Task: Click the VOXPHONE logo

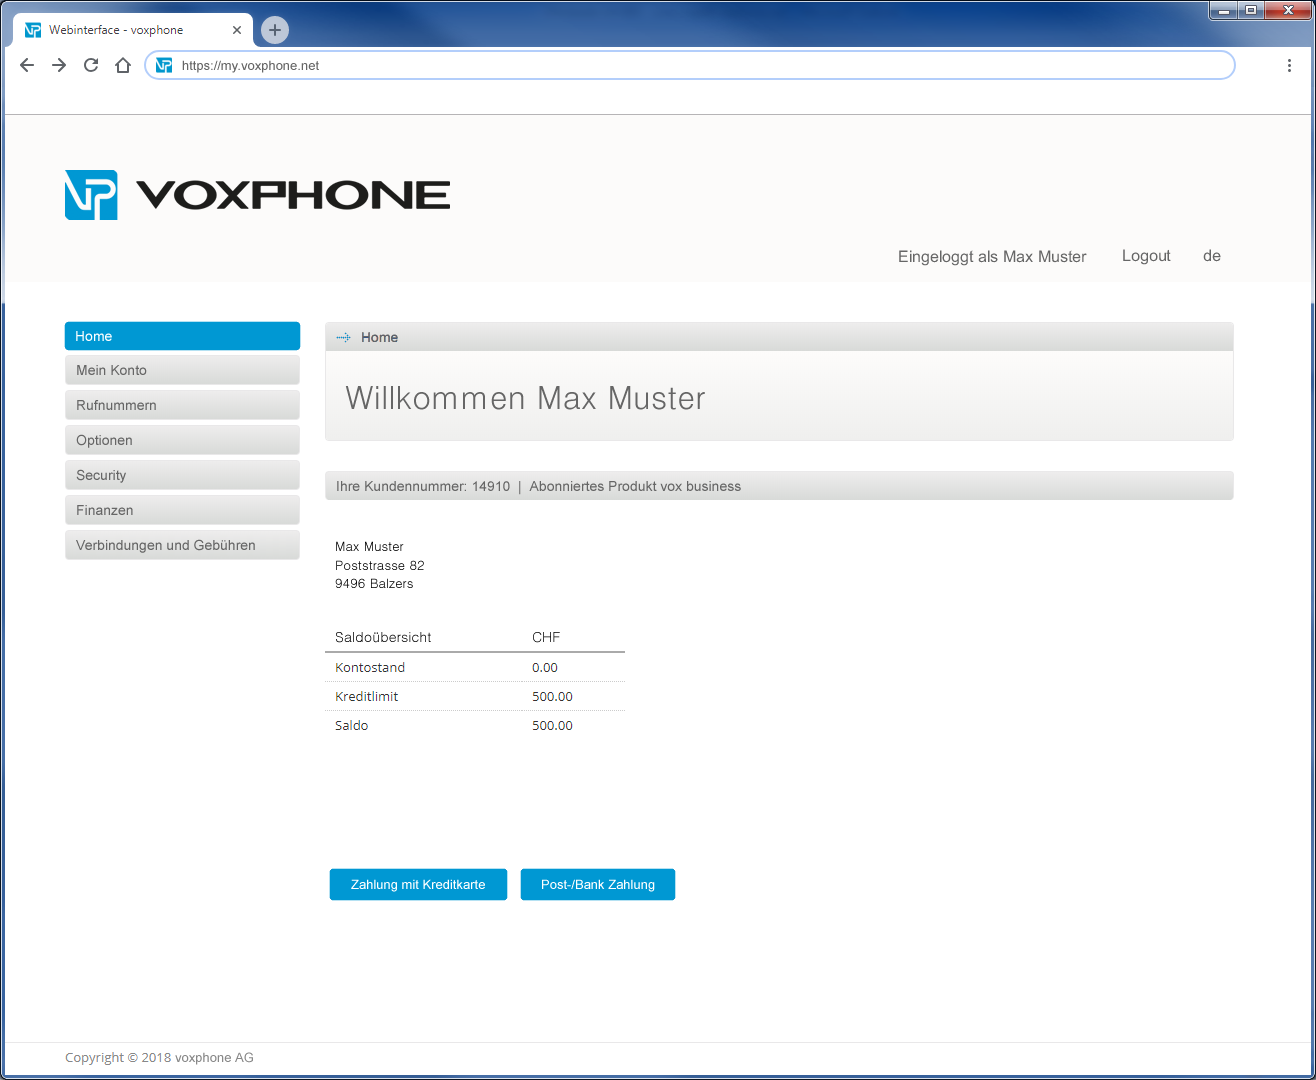Action: [x=258, y=195]
